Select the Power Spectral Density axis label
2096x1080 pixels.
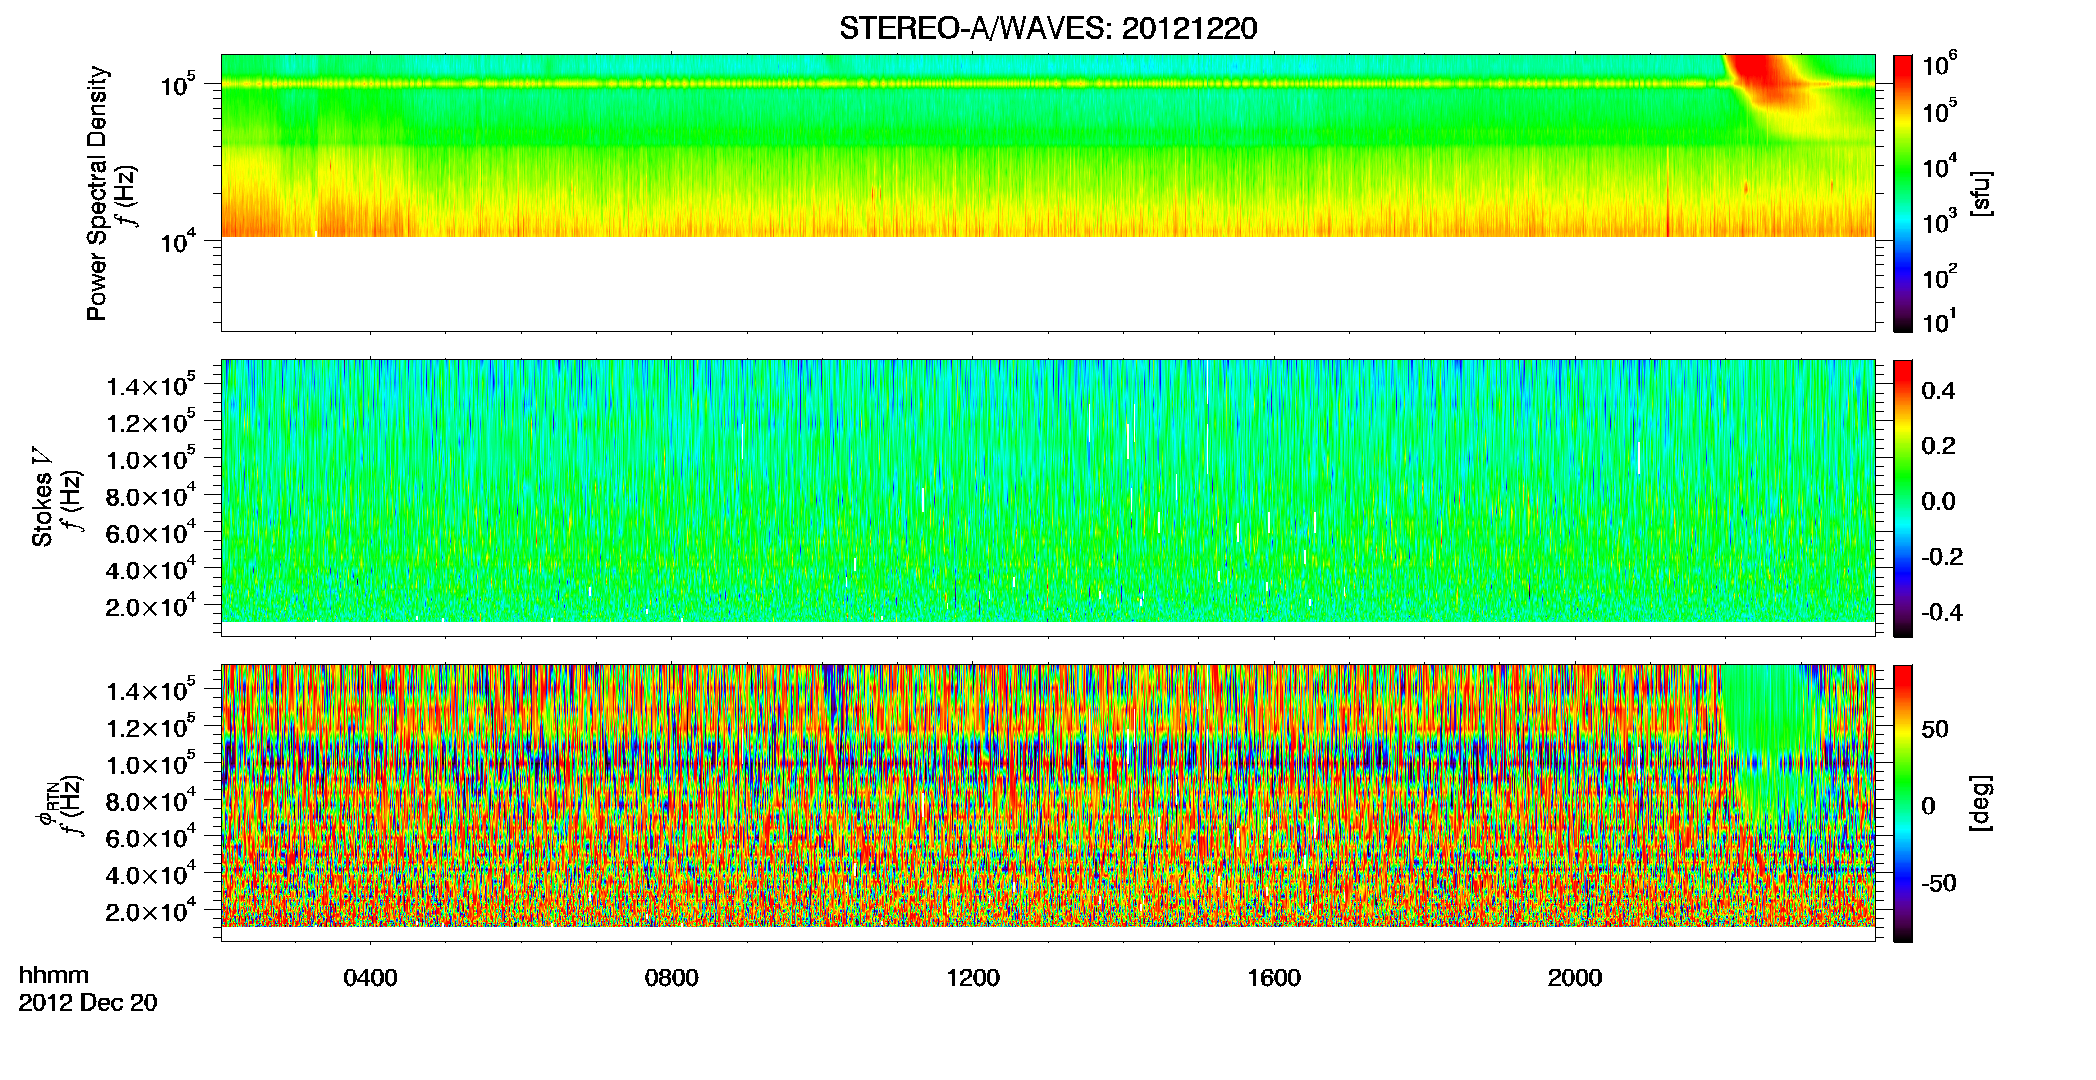point(97,193)
